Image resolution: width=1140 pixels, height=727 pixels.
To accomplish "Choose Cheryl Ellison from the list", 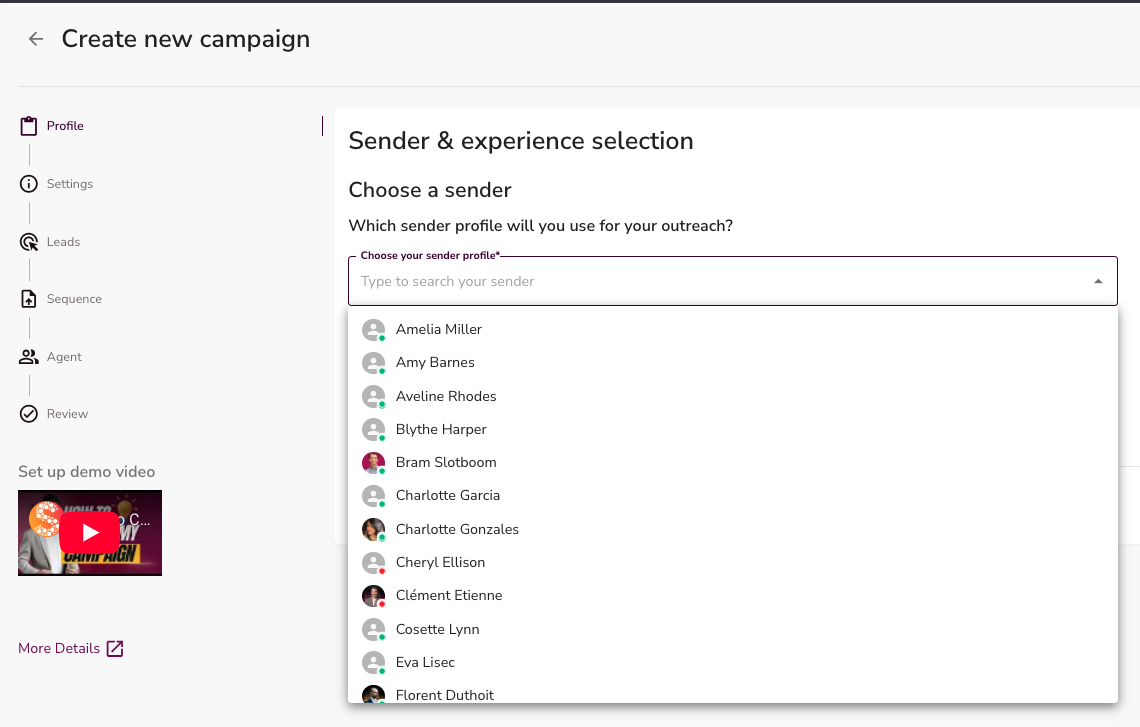I will [x=440, y=562].
